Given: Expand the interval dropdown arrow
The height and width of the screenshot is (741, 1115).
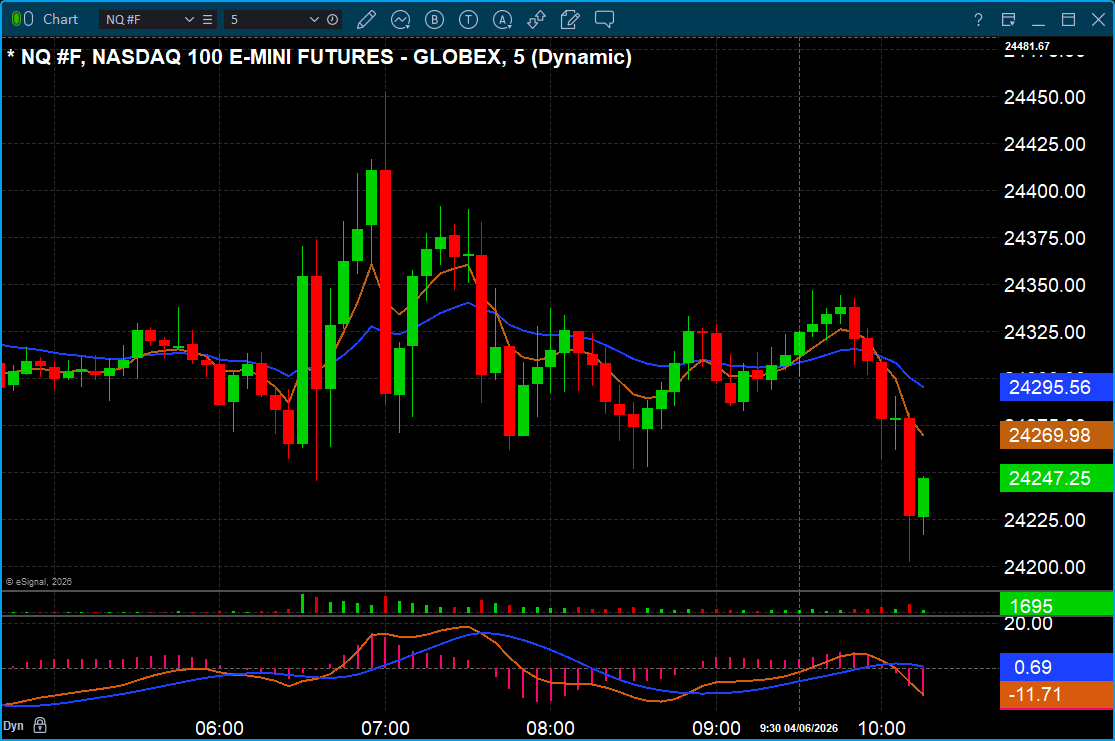Looking at the screenshot, I should [x=314, y=20].
